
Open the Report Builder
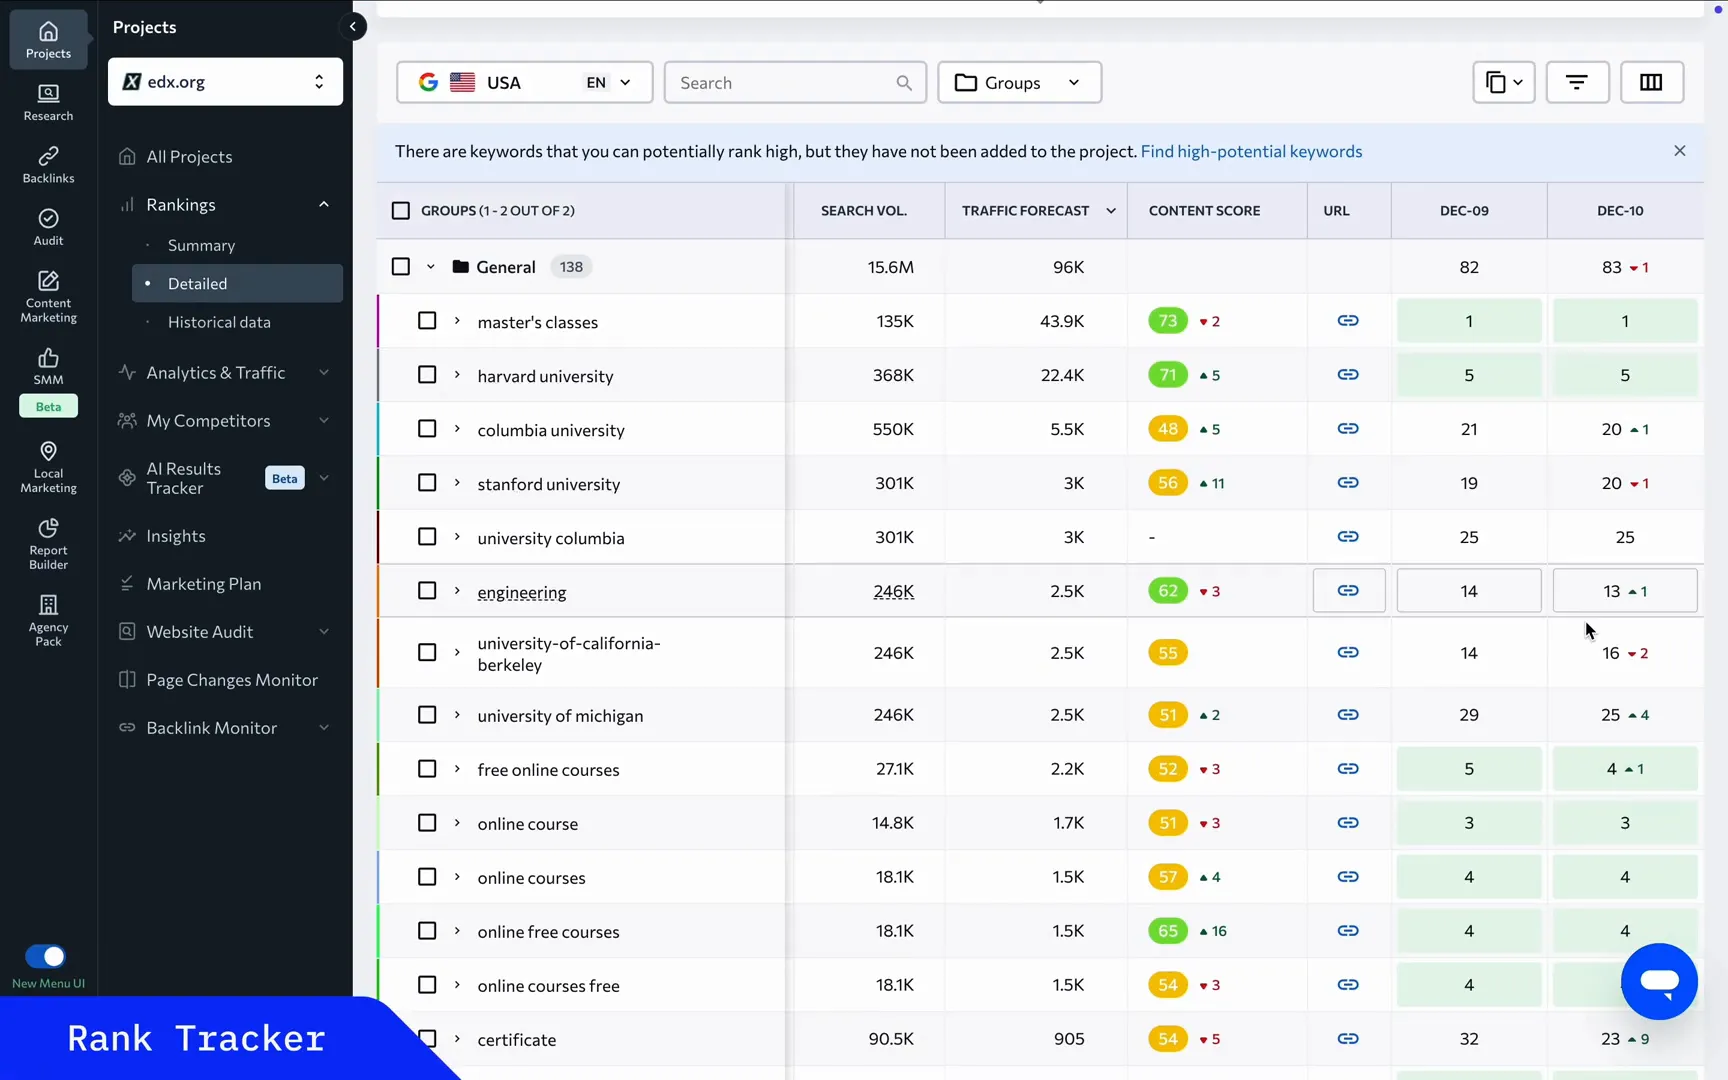tap(47, 543)
